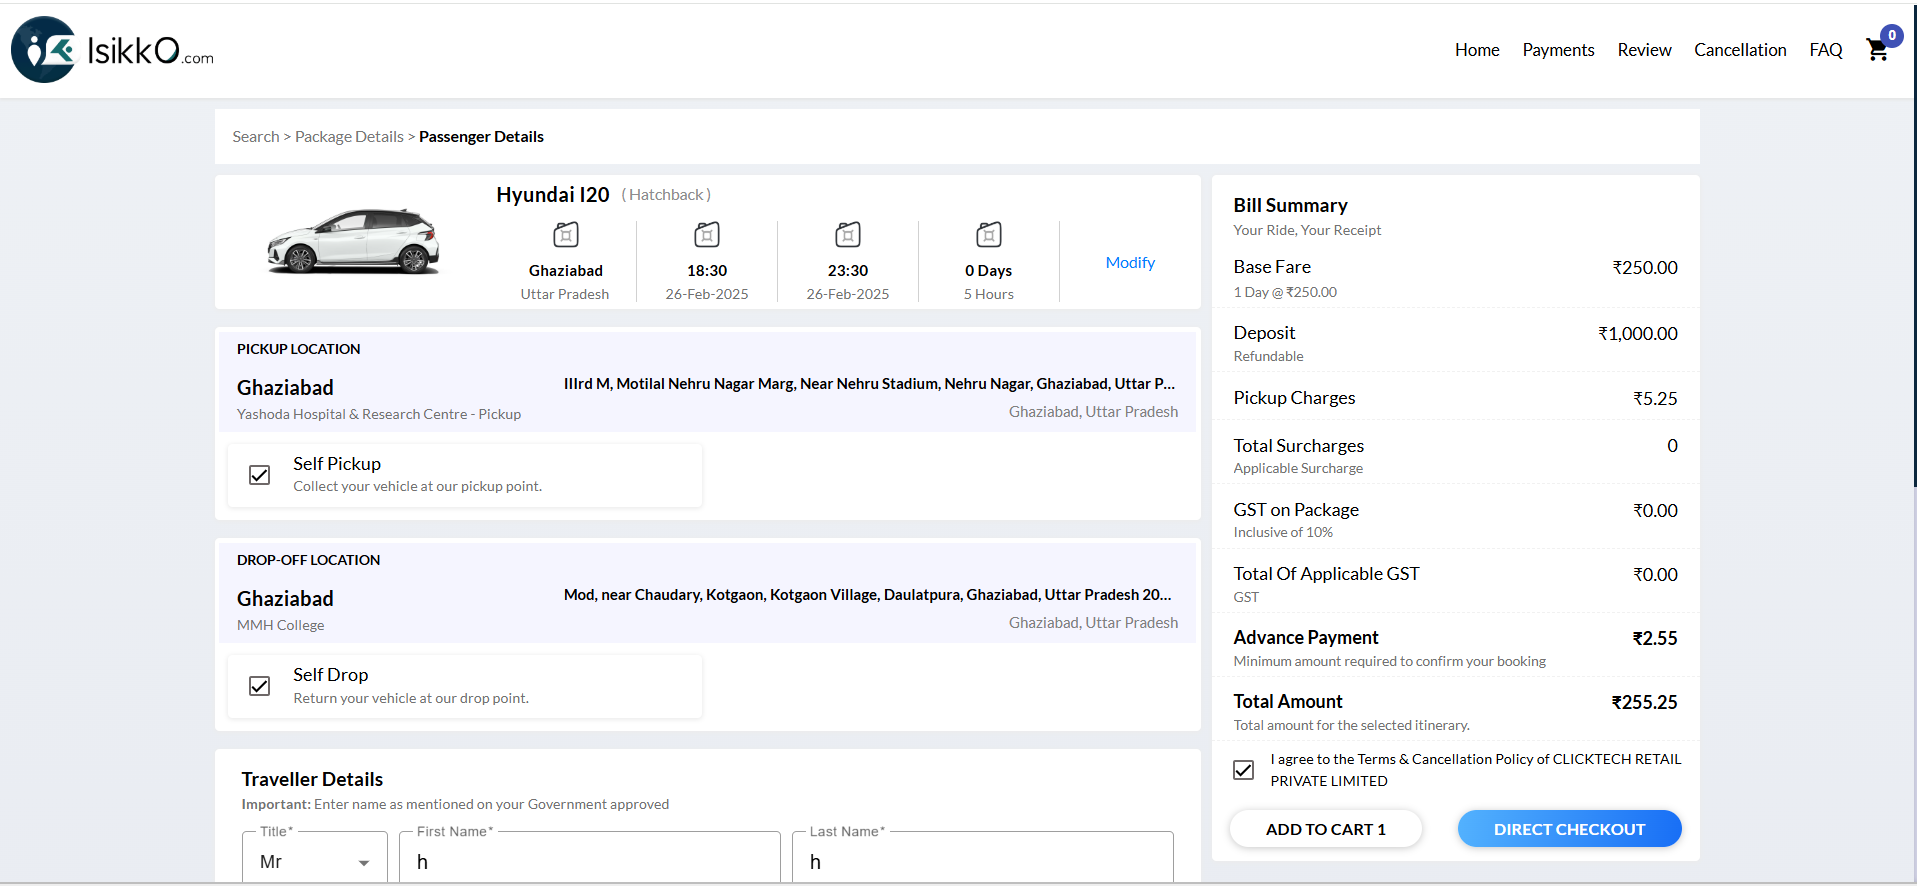Click the Add To Cart 1 button

[x=1325, y=829]
